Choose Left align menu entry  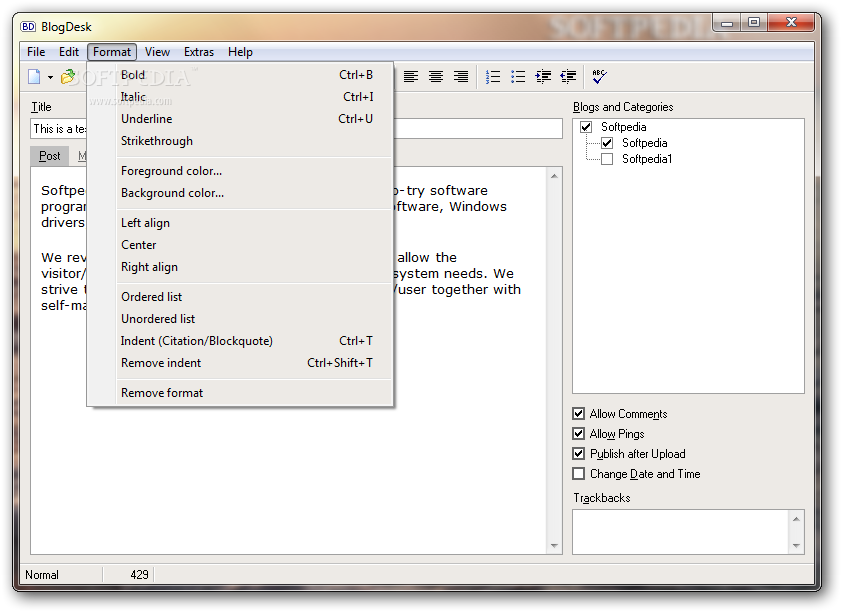(240, 223)
